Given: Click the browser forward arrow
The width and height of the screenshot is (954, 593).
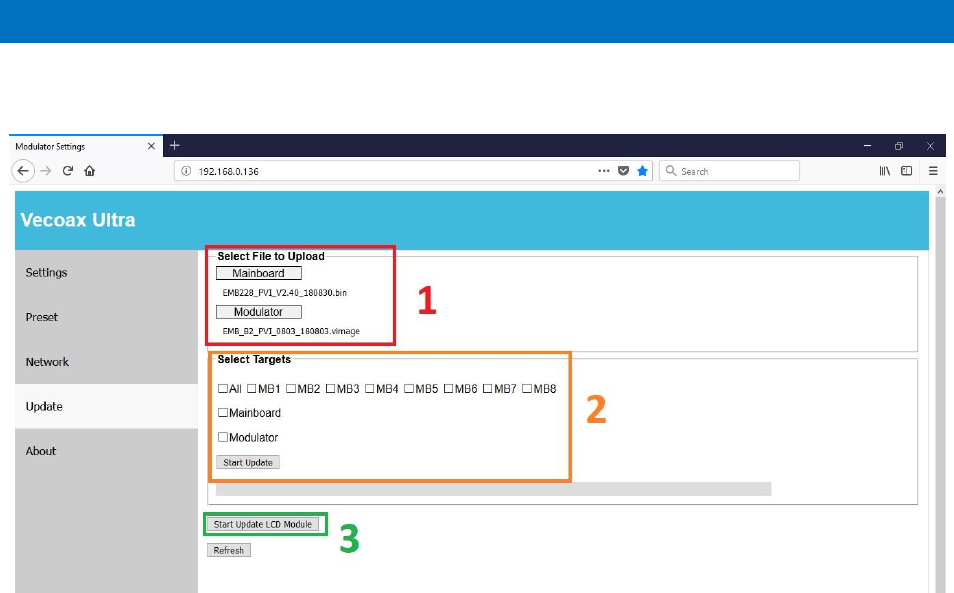Looking at the screenshot, I should click(x=46, y=171).
